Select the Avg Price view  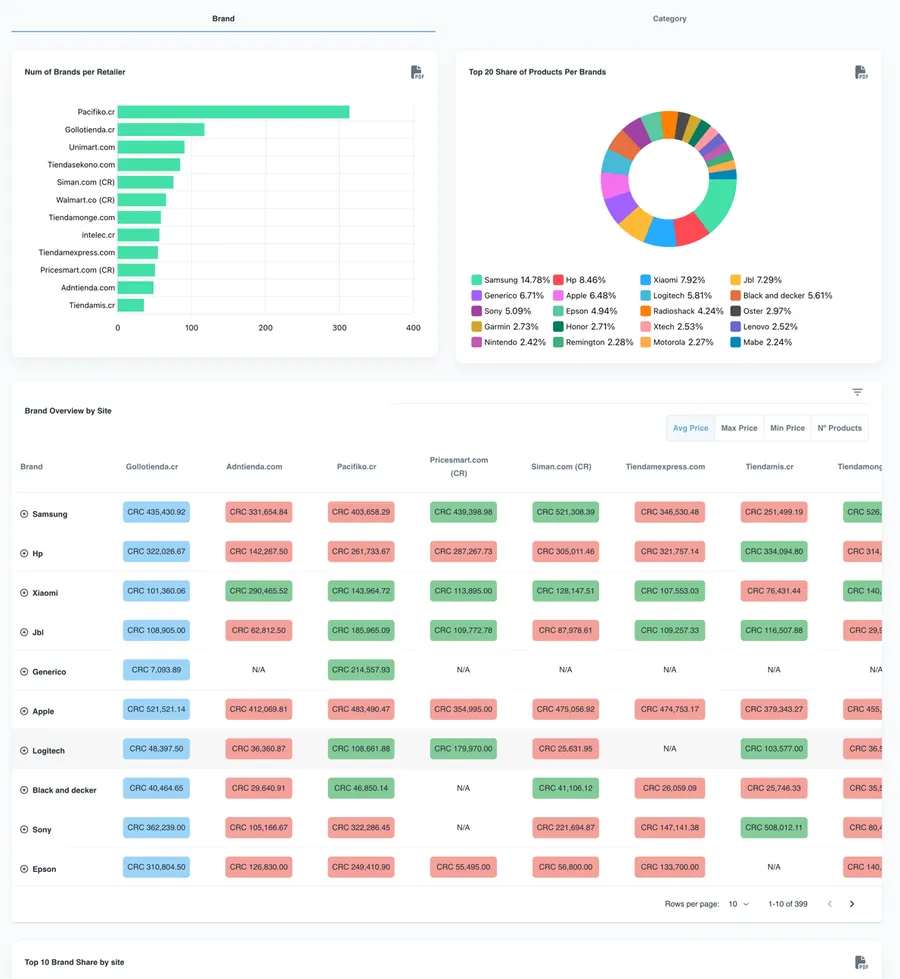click(690, 428)
